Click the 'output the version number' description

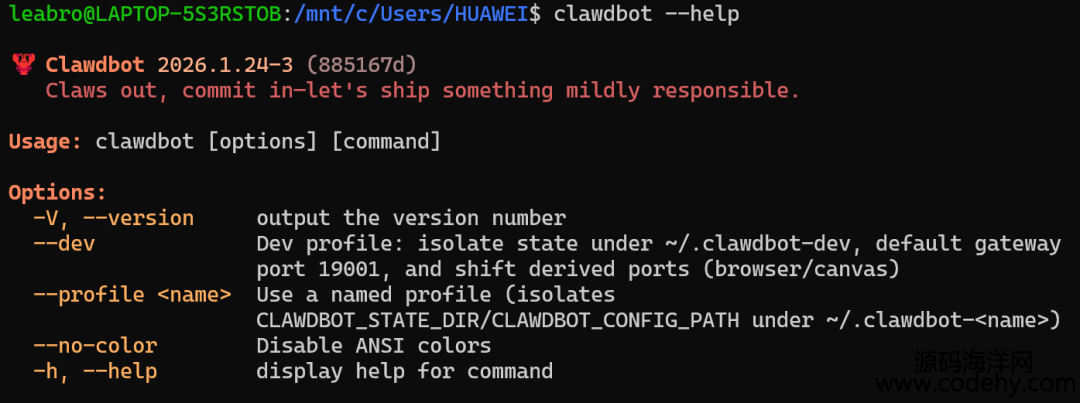pyautogui.click(x=411, y=218)
